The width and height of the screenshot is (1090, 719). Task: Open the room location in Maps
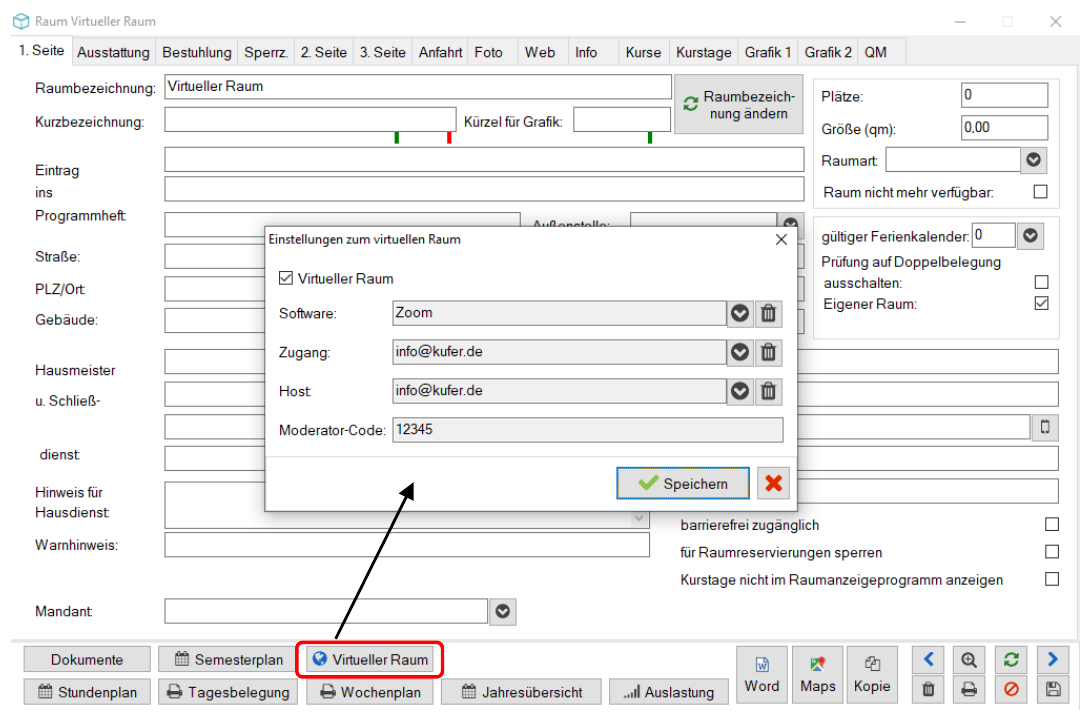(x=818, y=672)
